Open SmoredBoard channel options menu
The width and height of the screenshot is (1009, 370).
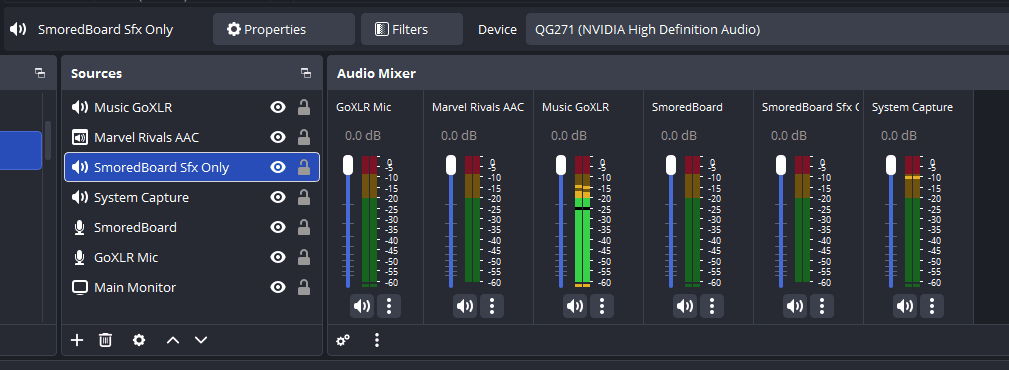tap(712, 306)
